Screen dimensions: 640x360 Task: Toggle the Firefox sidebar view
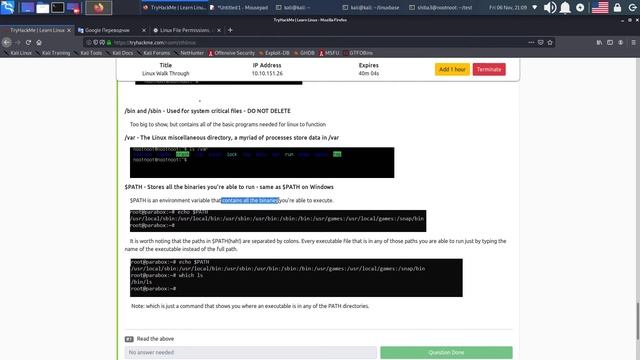click(610, 42)
